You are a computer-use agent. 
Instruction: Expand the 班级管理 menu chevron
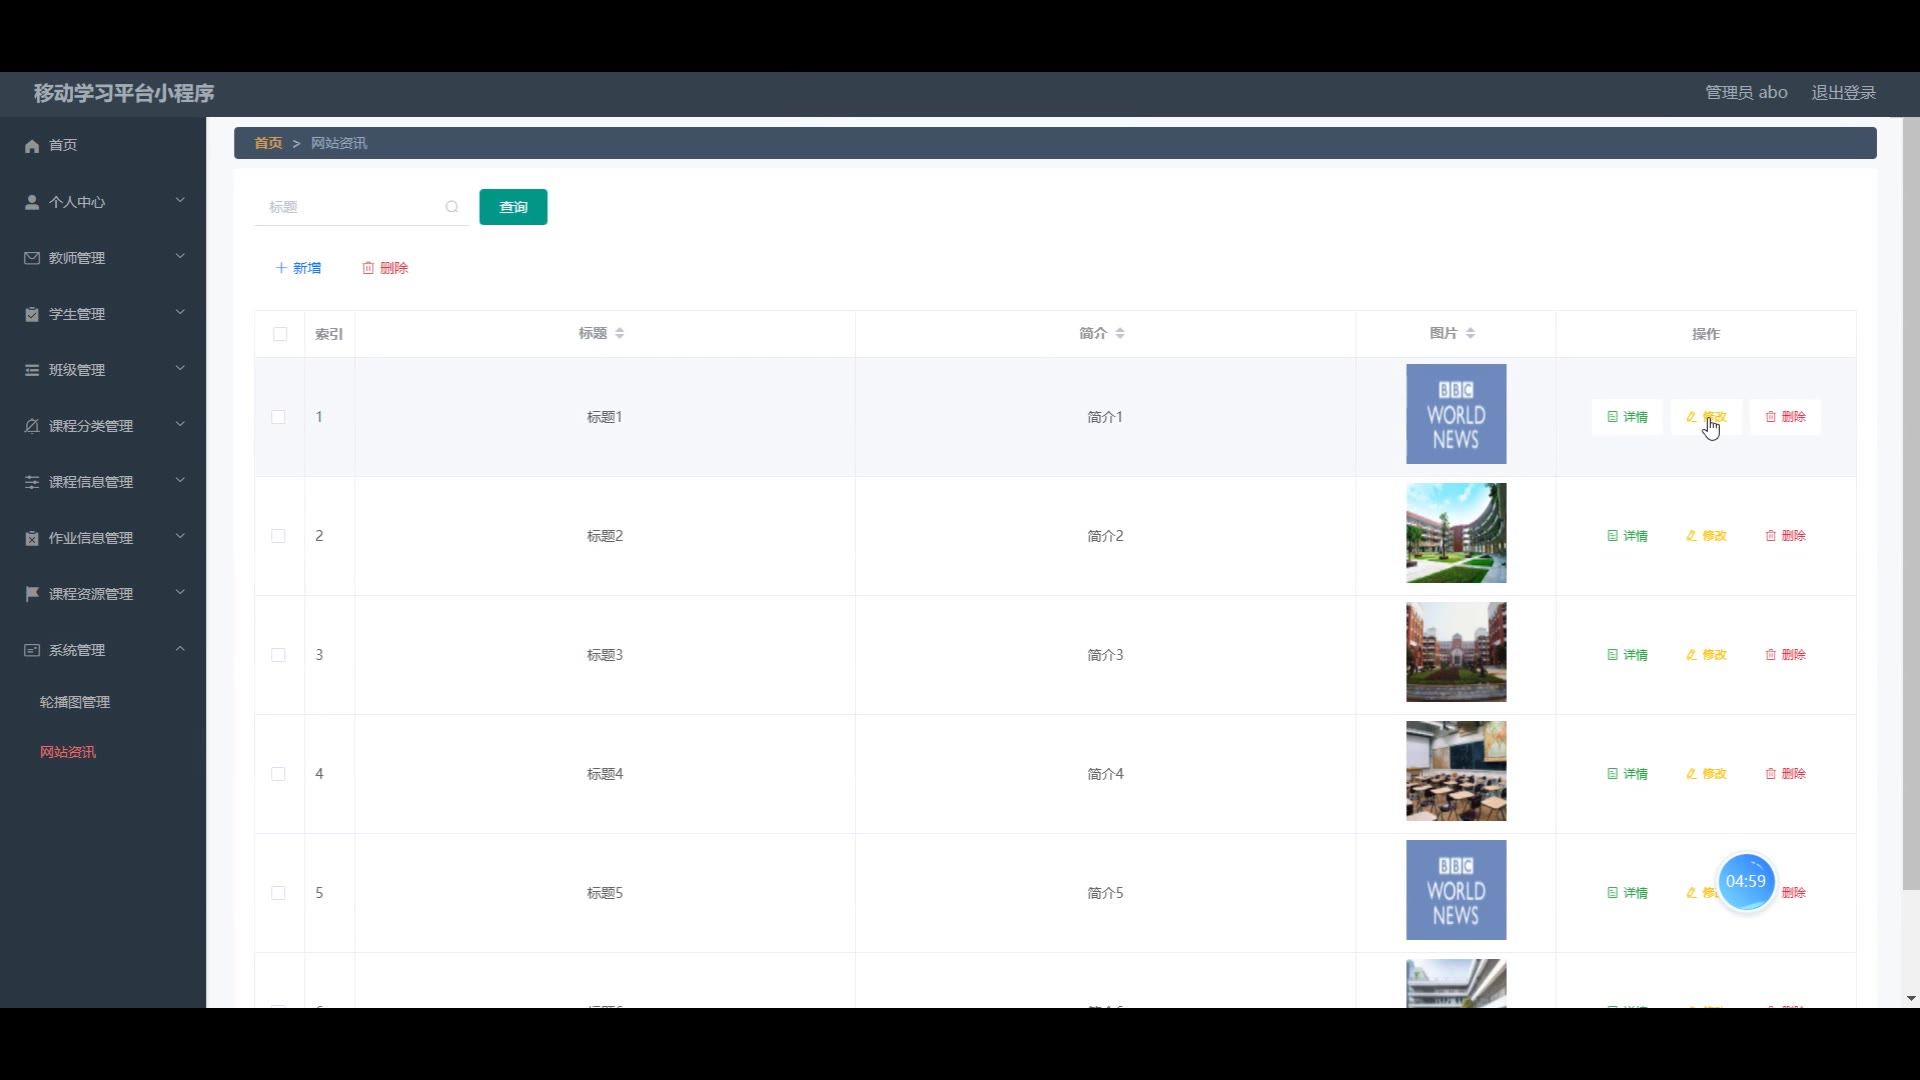click(180, 369)
